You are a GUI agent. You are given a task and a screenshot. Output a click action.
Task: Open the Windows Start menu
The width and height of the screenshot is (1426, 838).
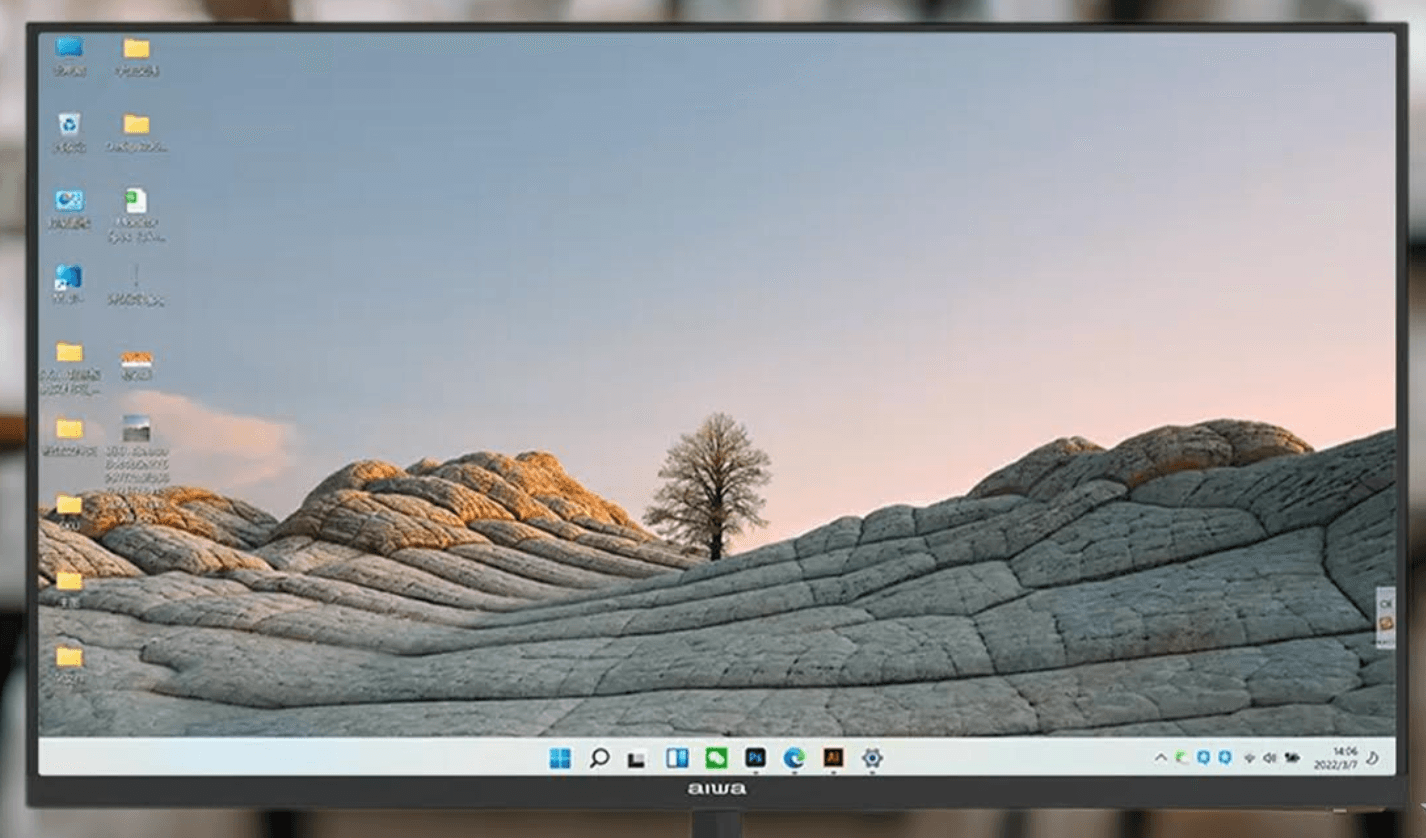click(x=560, y=758)
